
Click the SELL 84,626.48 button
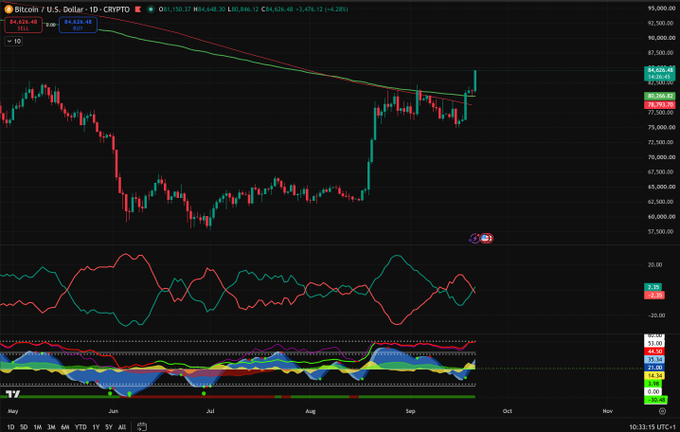pyautogui.click(x=23, y=25)
